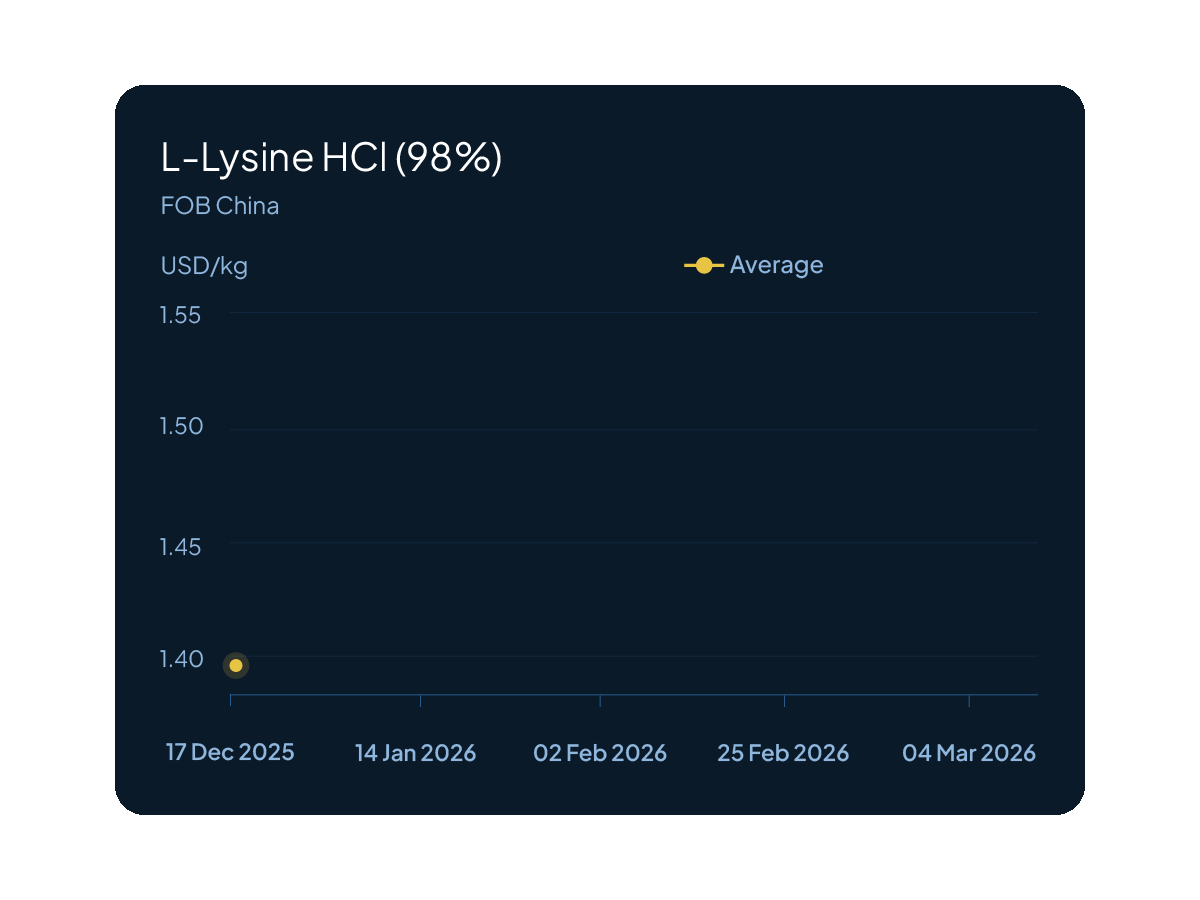Click the yellow Average legend marker icon
1200x900 pixels.
(704, 265)
